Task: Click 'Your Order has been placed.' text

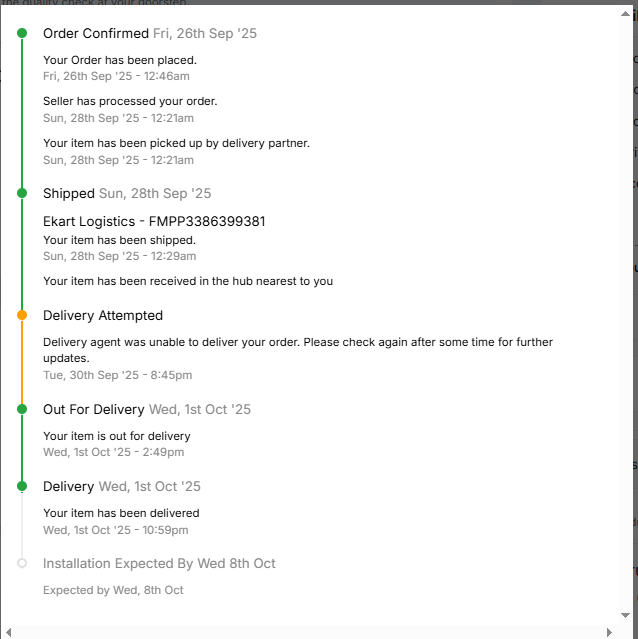Action: point(120,60)
